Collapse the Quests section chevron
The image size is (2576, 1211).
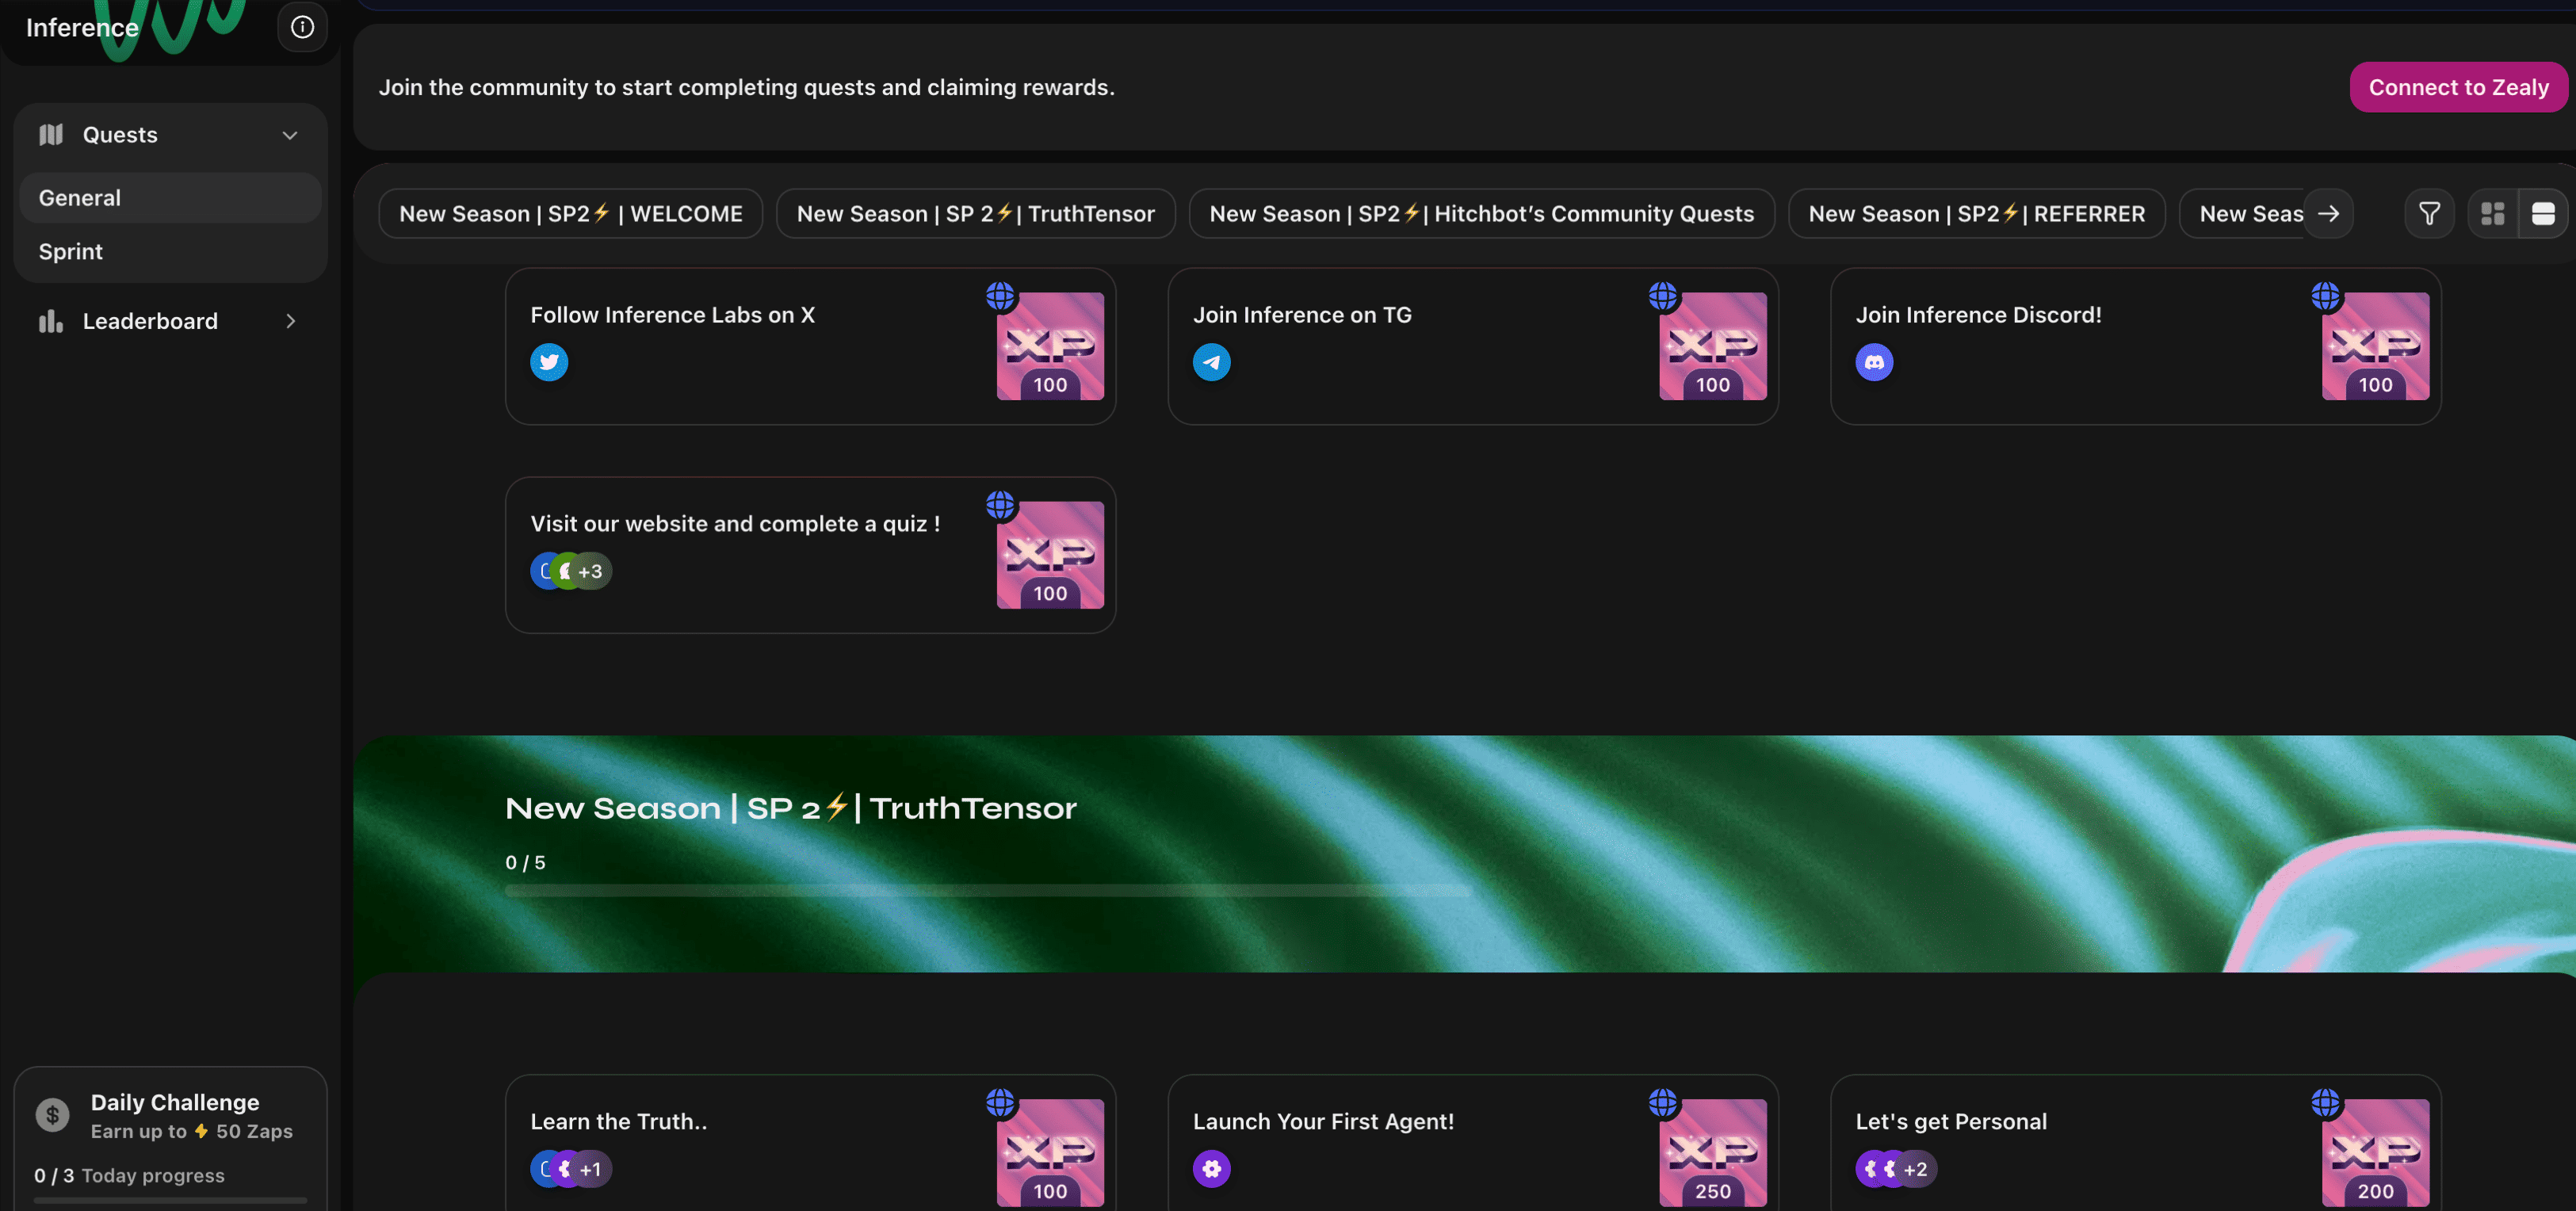290,135
